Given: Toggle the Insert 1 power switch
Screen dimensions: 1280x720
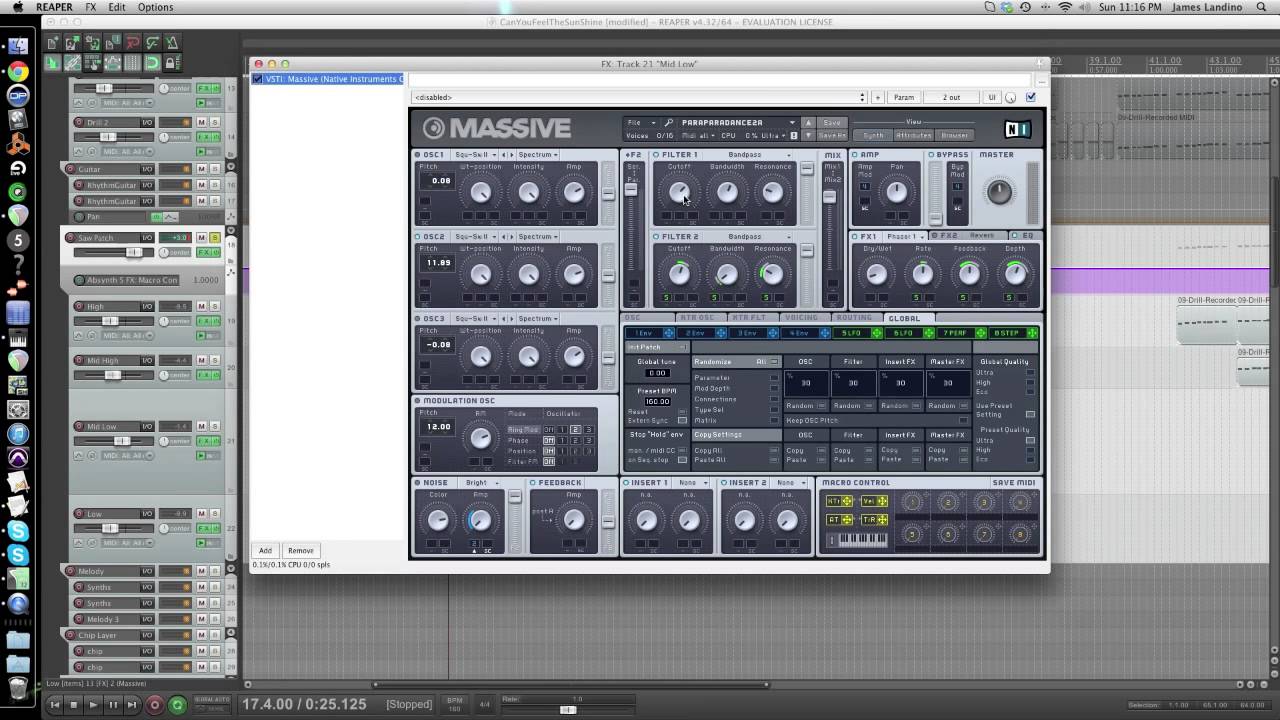Looking at the screenshot, I should click(x=626, y=483).
